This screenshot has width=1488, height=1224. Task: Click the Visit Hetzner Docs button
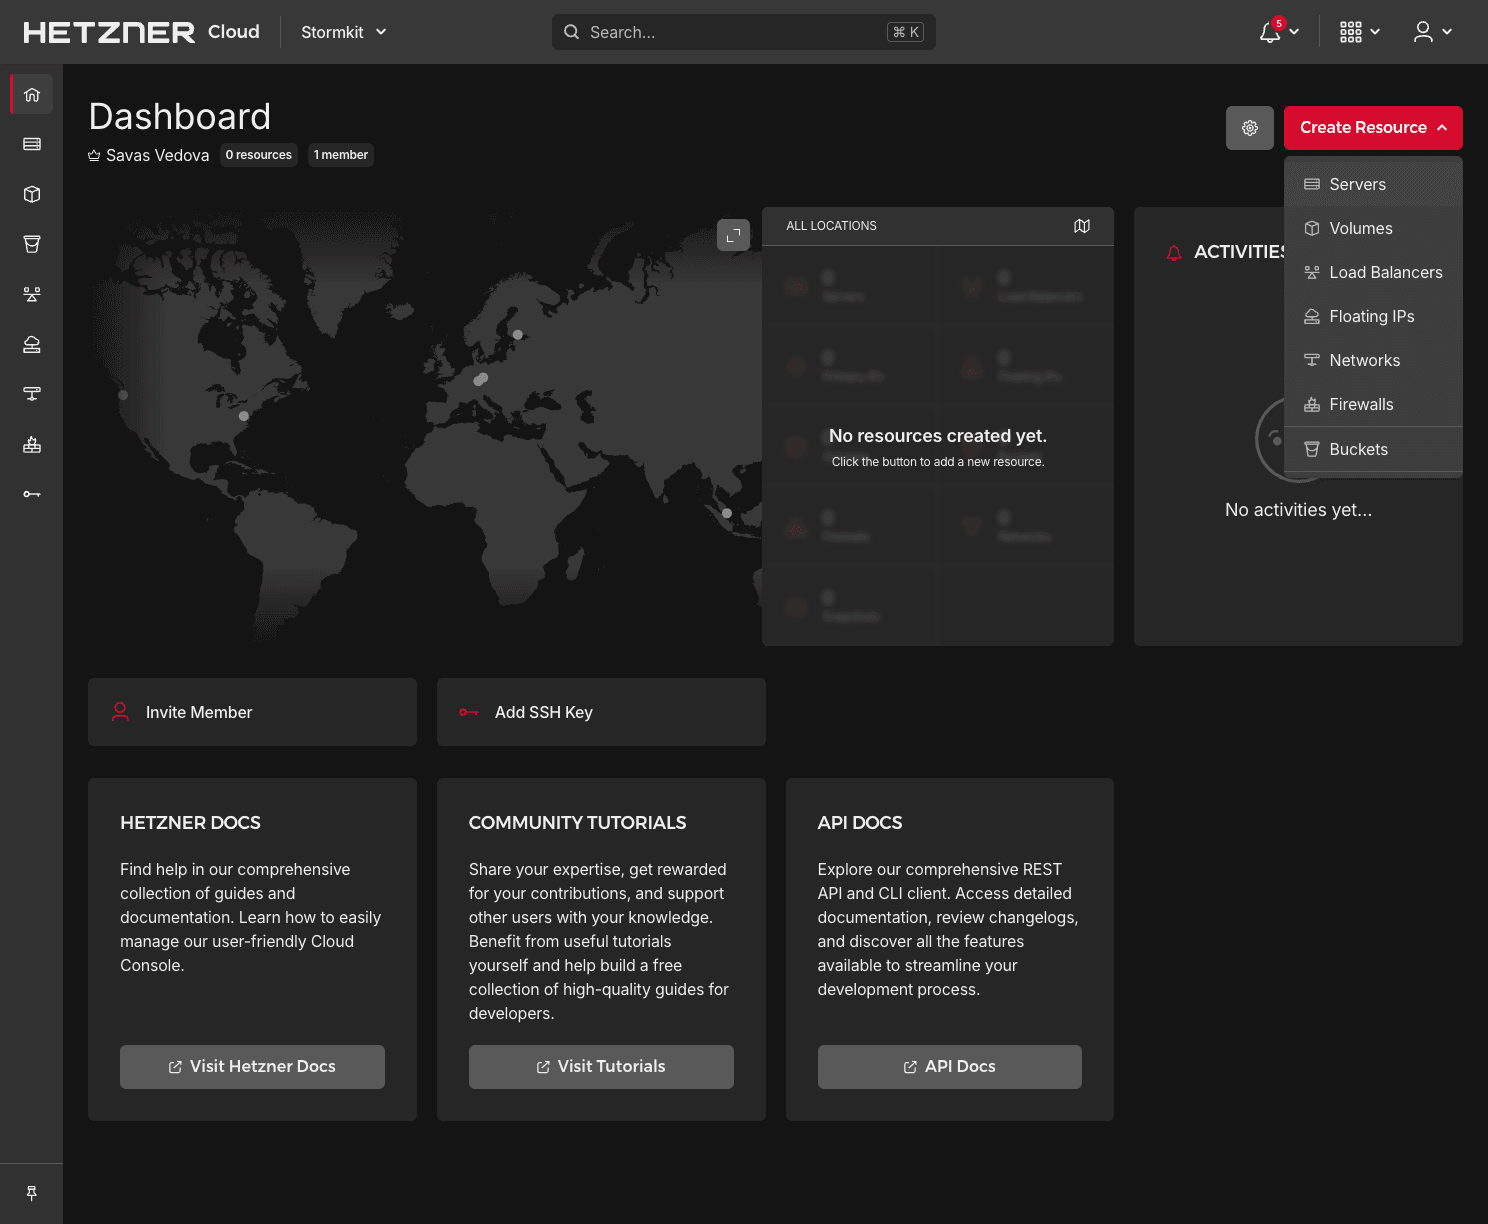click(252, 1066)
